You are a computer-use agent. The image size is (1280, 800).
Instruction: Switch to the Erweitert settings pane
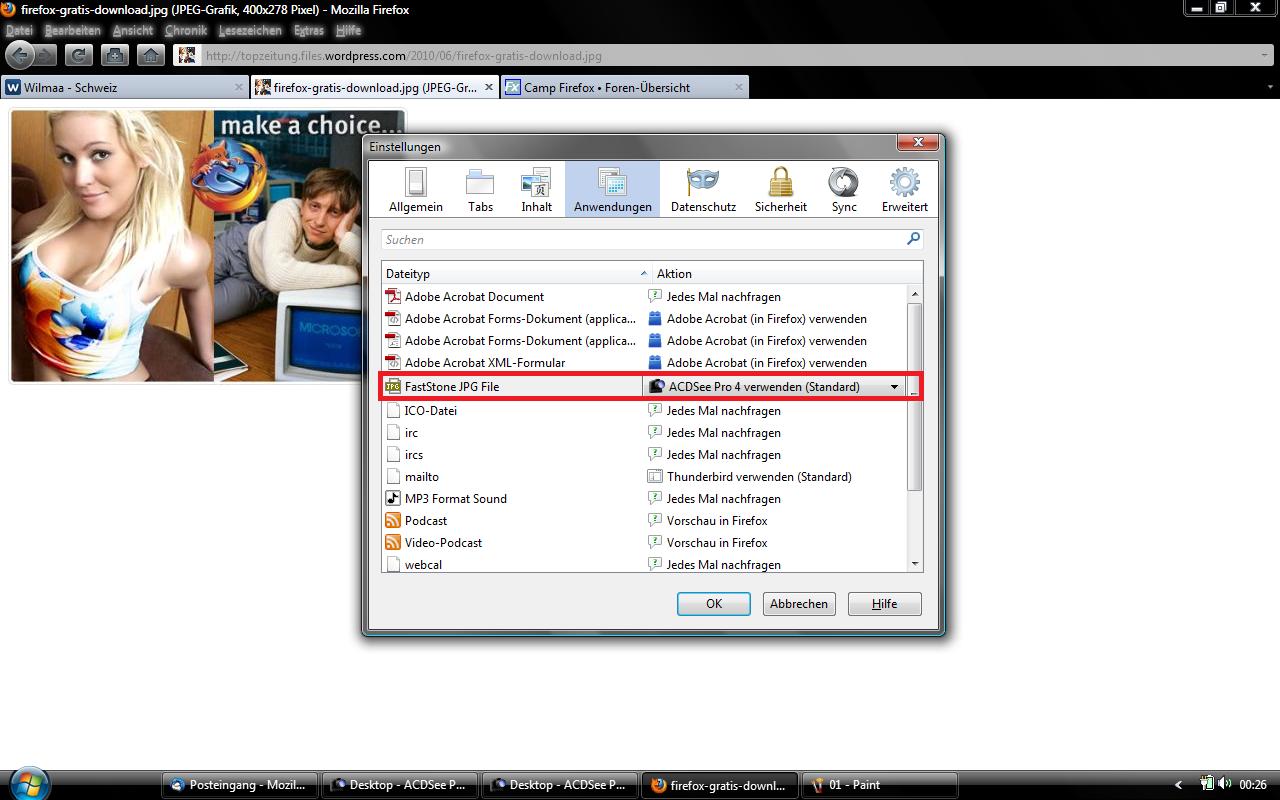[905, 189]
